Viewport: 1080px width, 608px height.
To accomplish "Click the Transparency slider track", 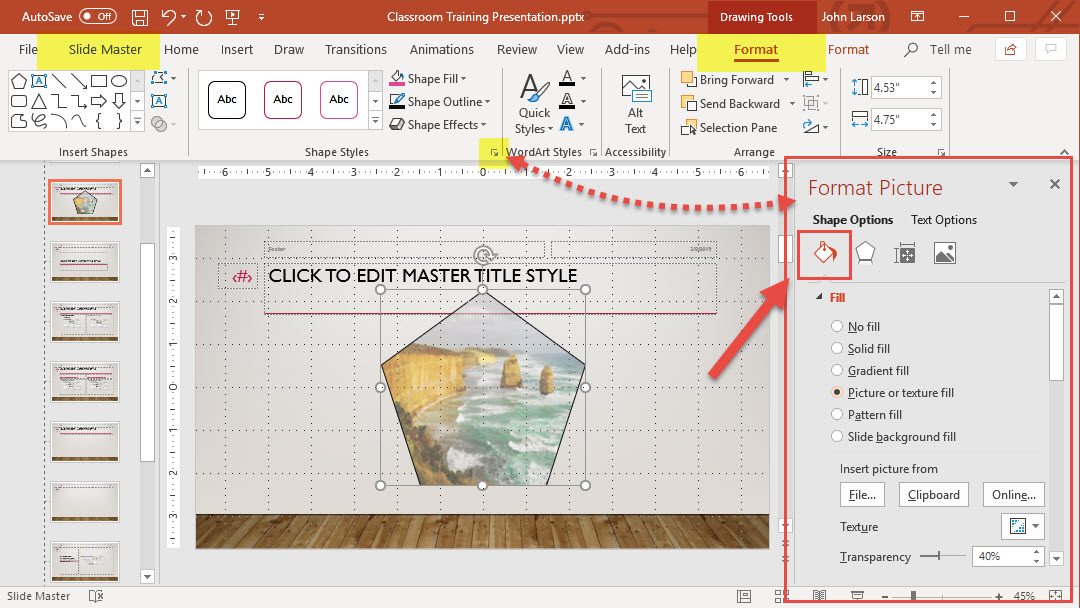I will coord(943,556).
